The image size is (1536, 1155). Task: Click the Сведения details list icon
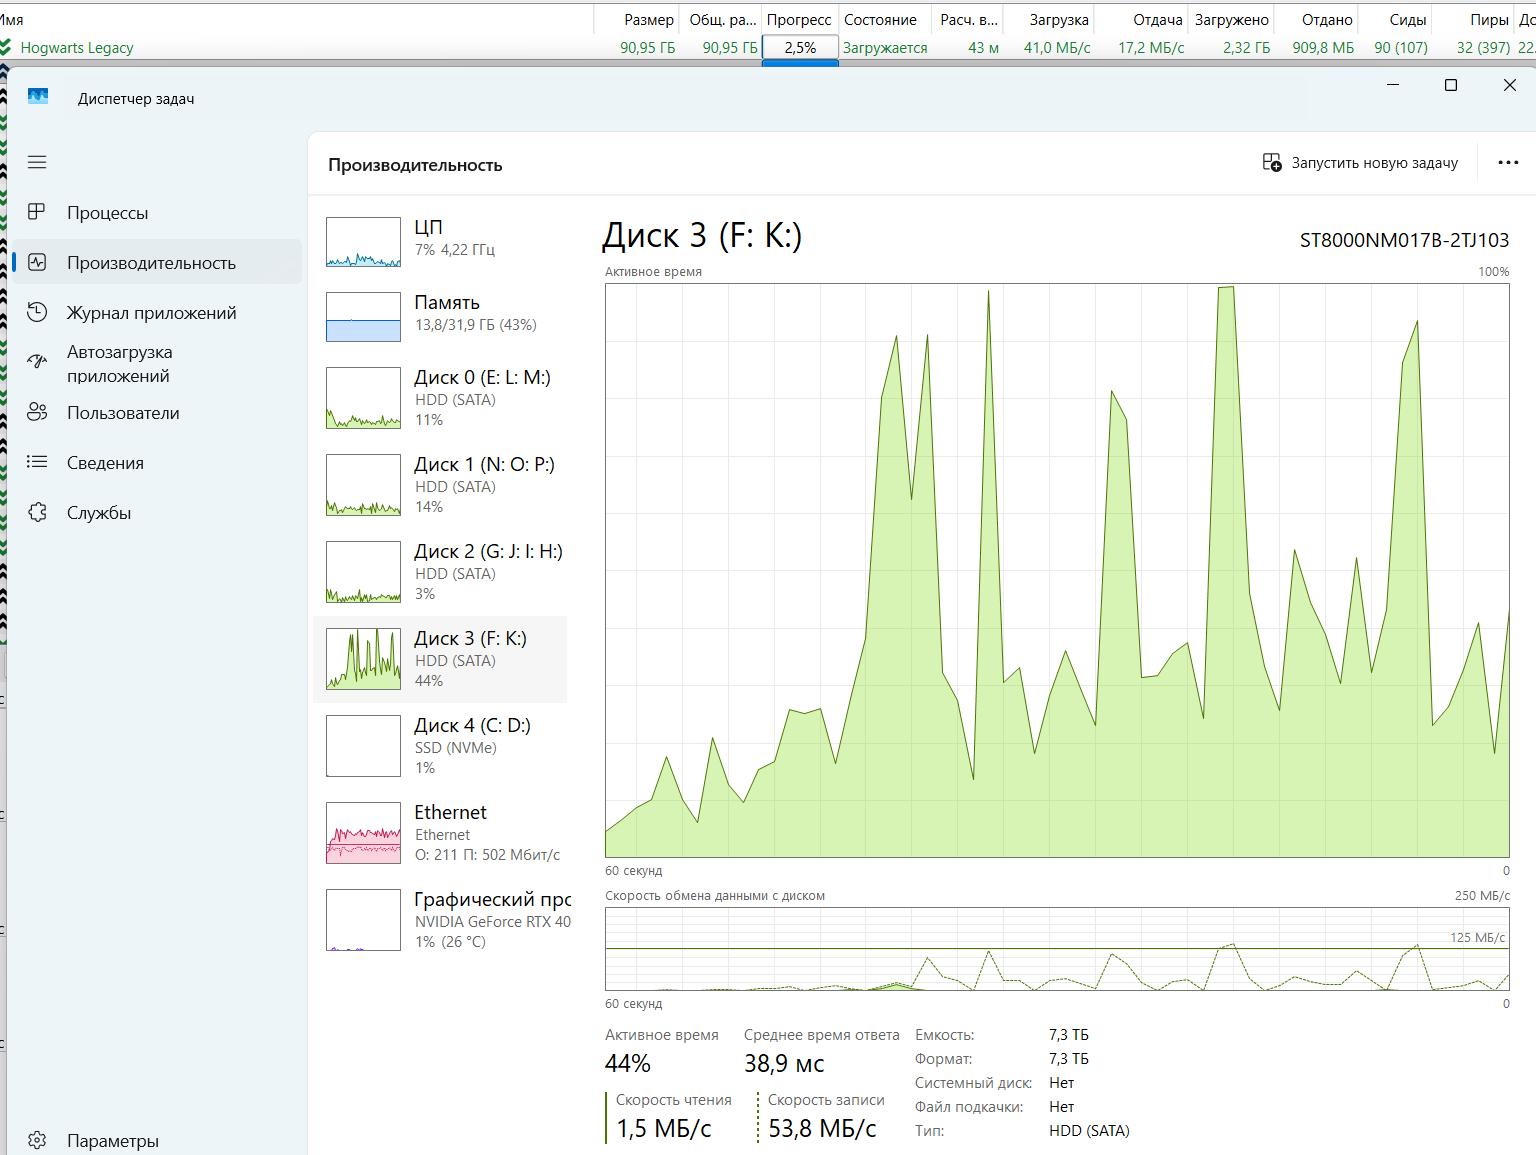tap(37, 462)
